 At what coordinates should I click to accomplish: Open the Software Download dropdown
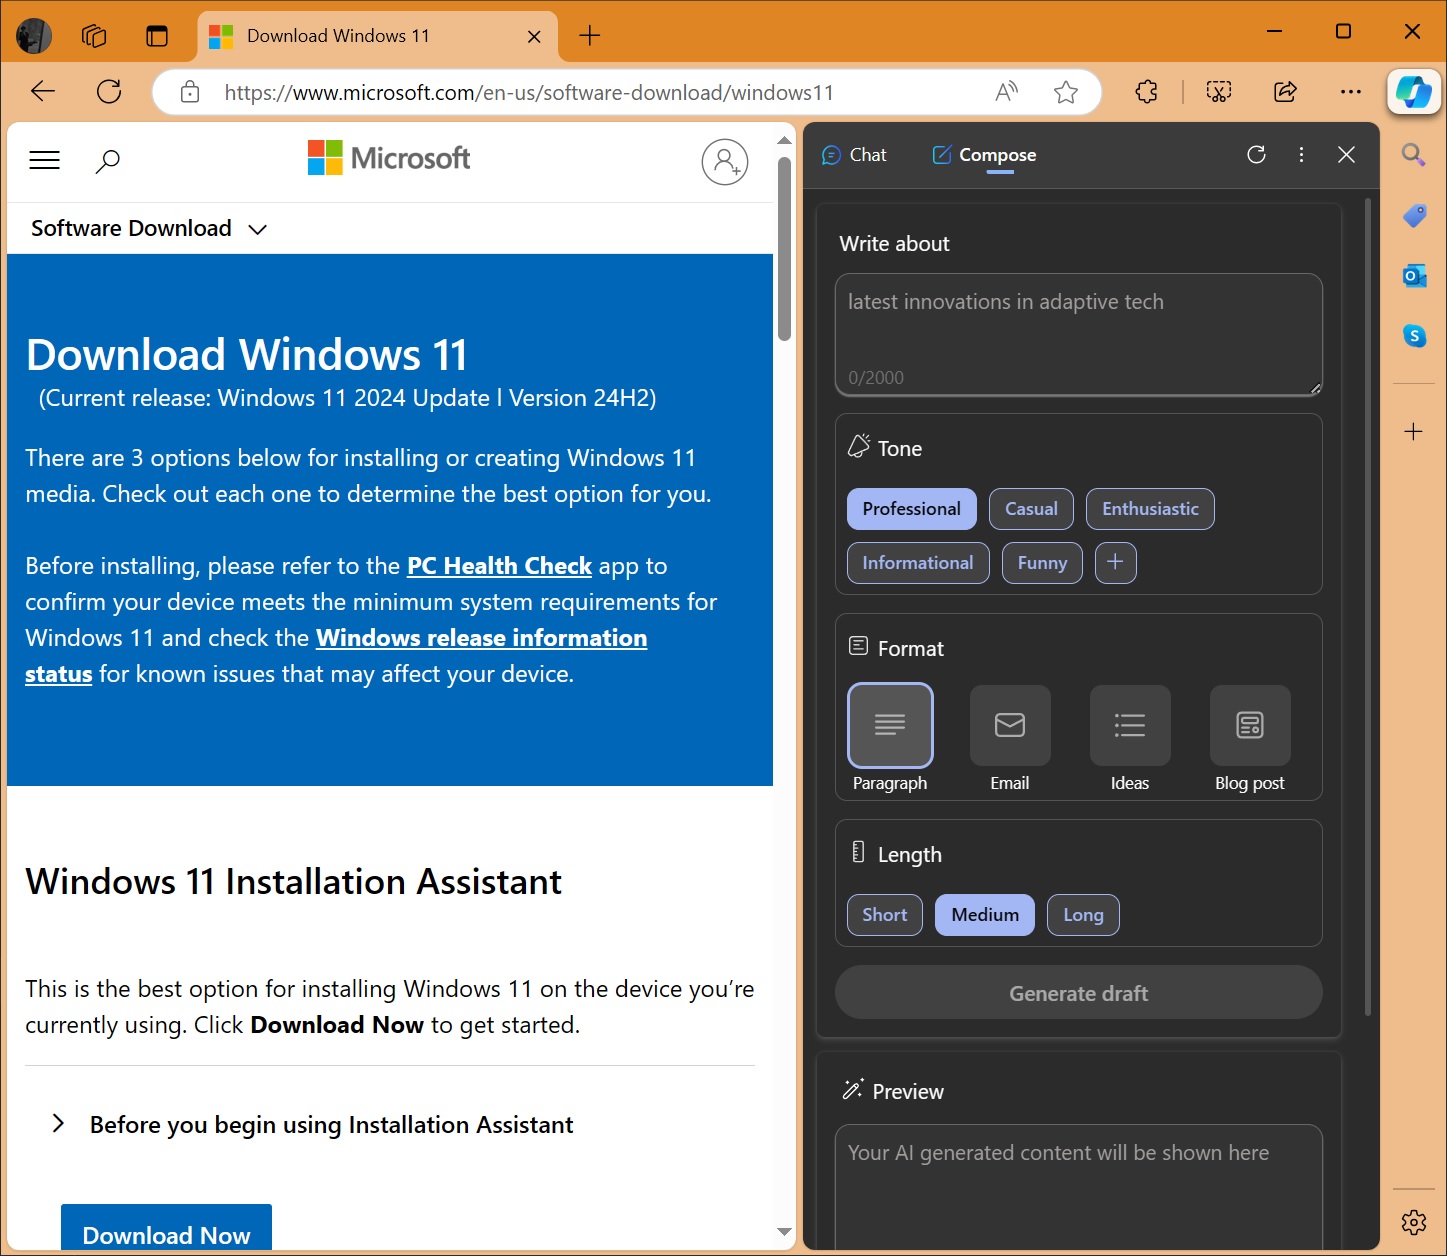click(147, 228)
